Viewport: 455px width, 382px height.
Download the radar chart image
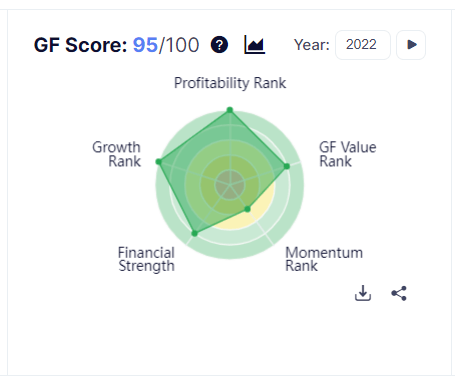coord(363,293)
